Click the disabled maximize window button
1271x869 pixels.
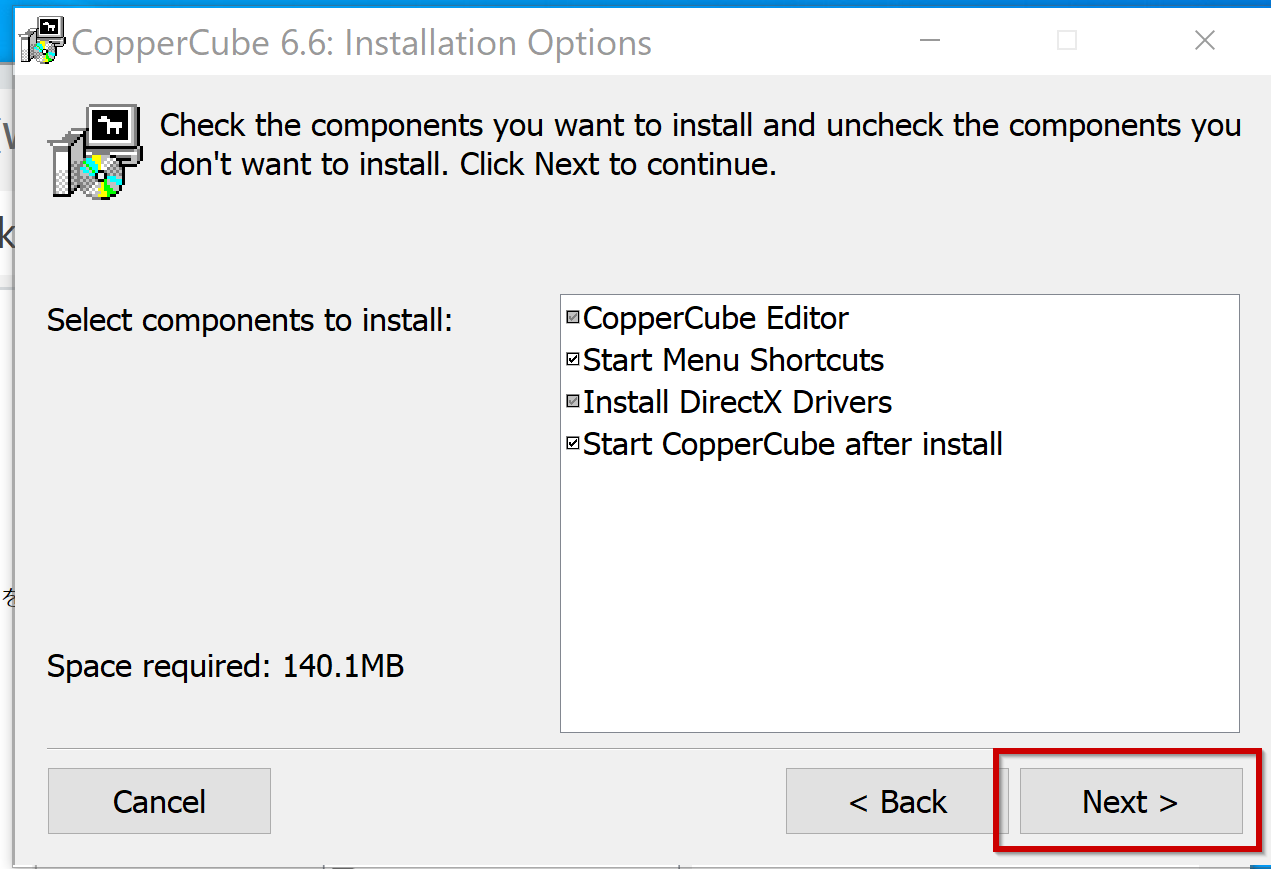(x=1067, y=41)
